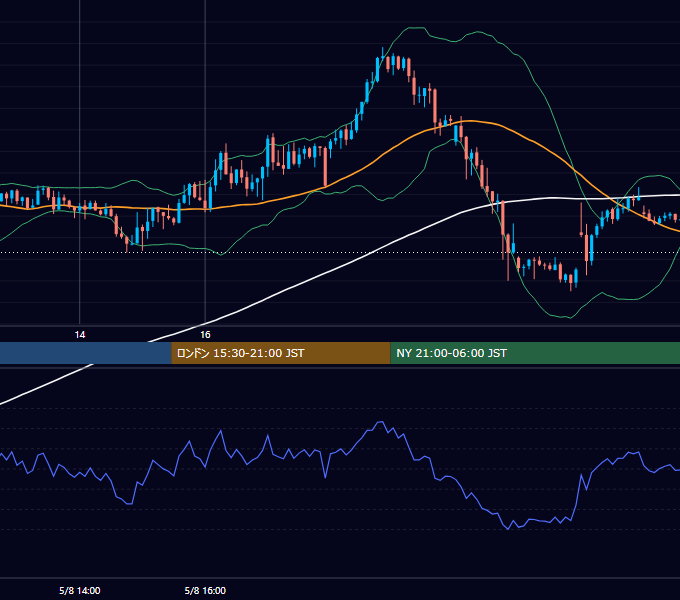Click the '5/8 14:00' date label
The width and height of the screenshot is (680, 600).
pos(80,590)
